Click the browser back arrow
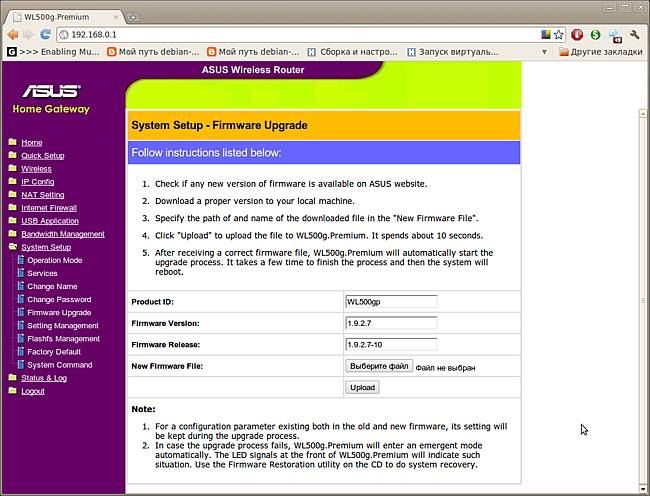The height and width of the screenshot is (496, 650). coord(10,34)
